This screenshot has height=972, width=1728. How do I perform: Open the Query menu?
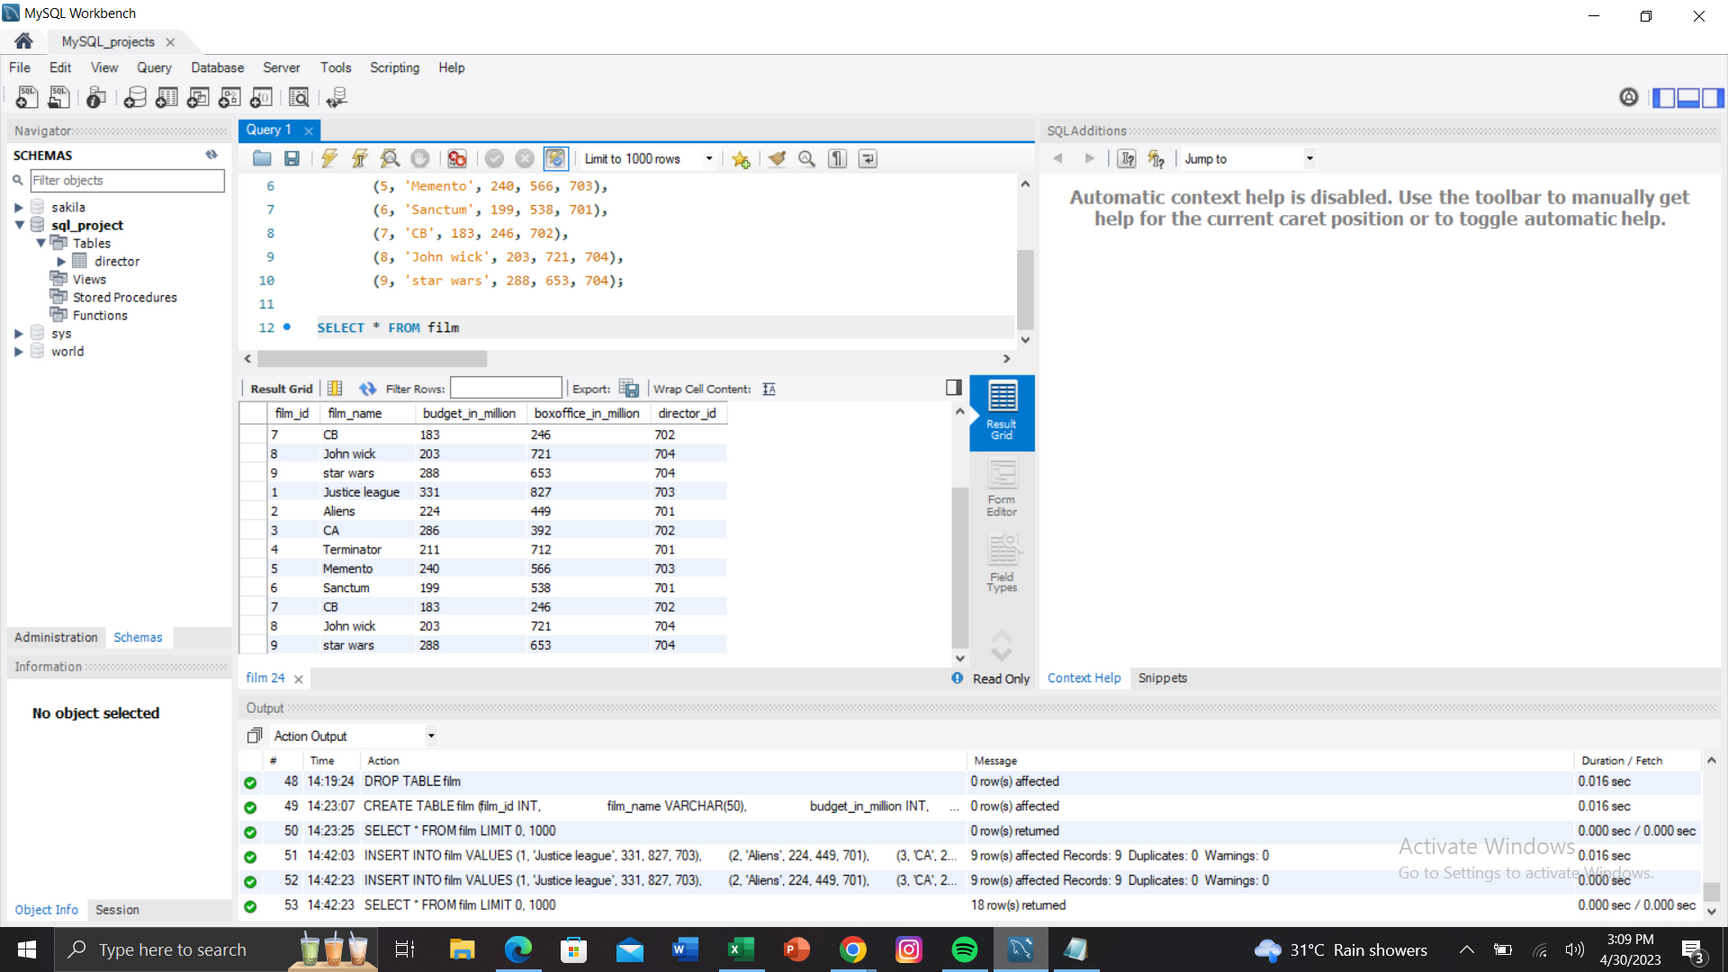click(154, 68)
